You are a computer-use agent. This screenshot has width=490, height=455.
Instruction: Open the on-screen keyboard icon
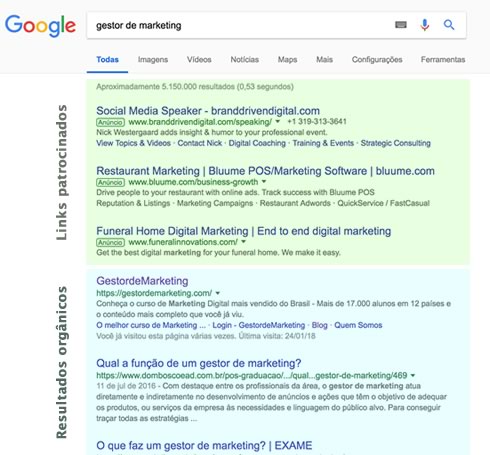tap(401, 25)
